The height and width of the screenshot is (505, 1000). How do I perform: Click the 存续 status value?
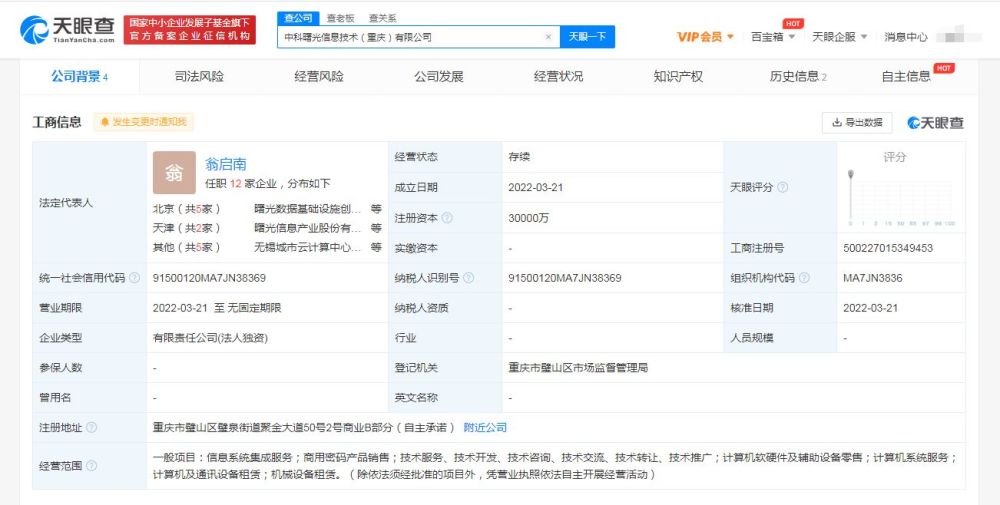(x=519, y=157)
